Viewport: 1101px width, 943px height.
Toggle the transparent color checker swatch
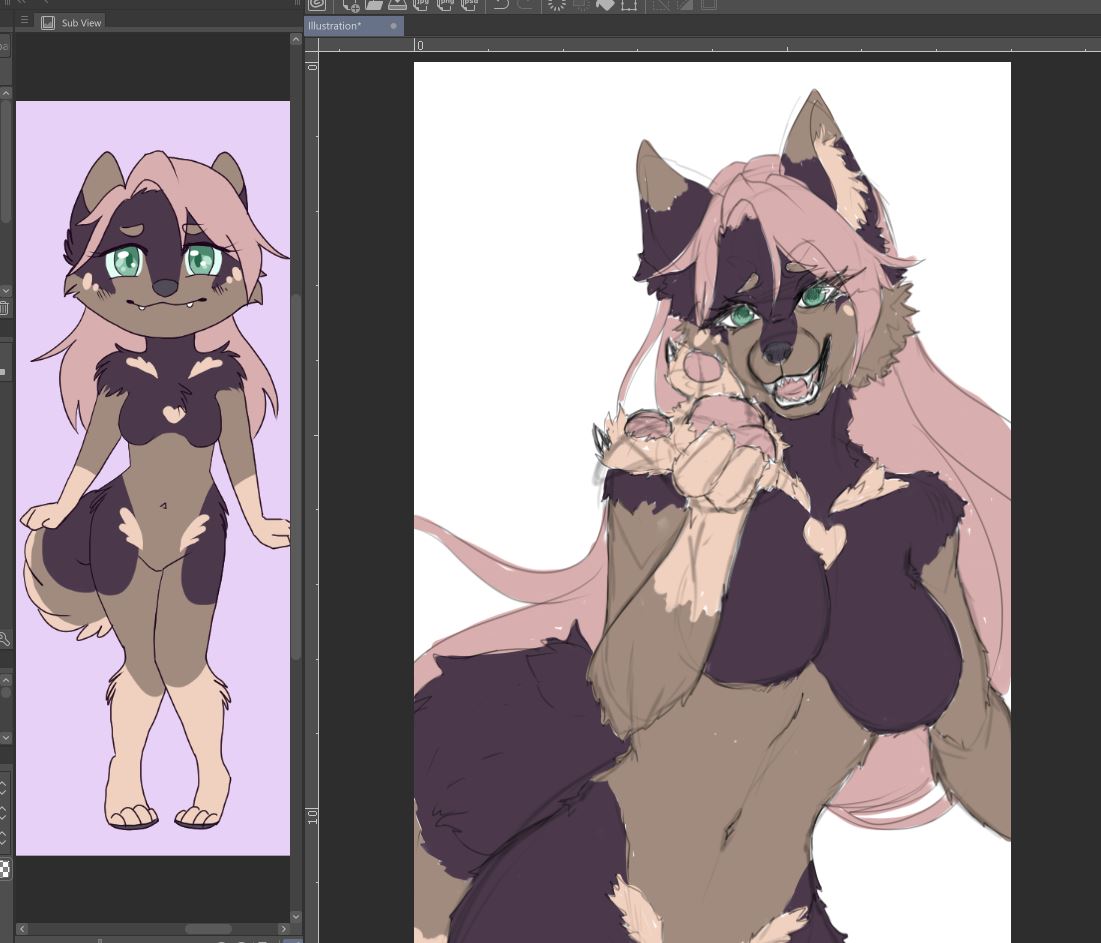pyautogui.click(x=5, y=869)
